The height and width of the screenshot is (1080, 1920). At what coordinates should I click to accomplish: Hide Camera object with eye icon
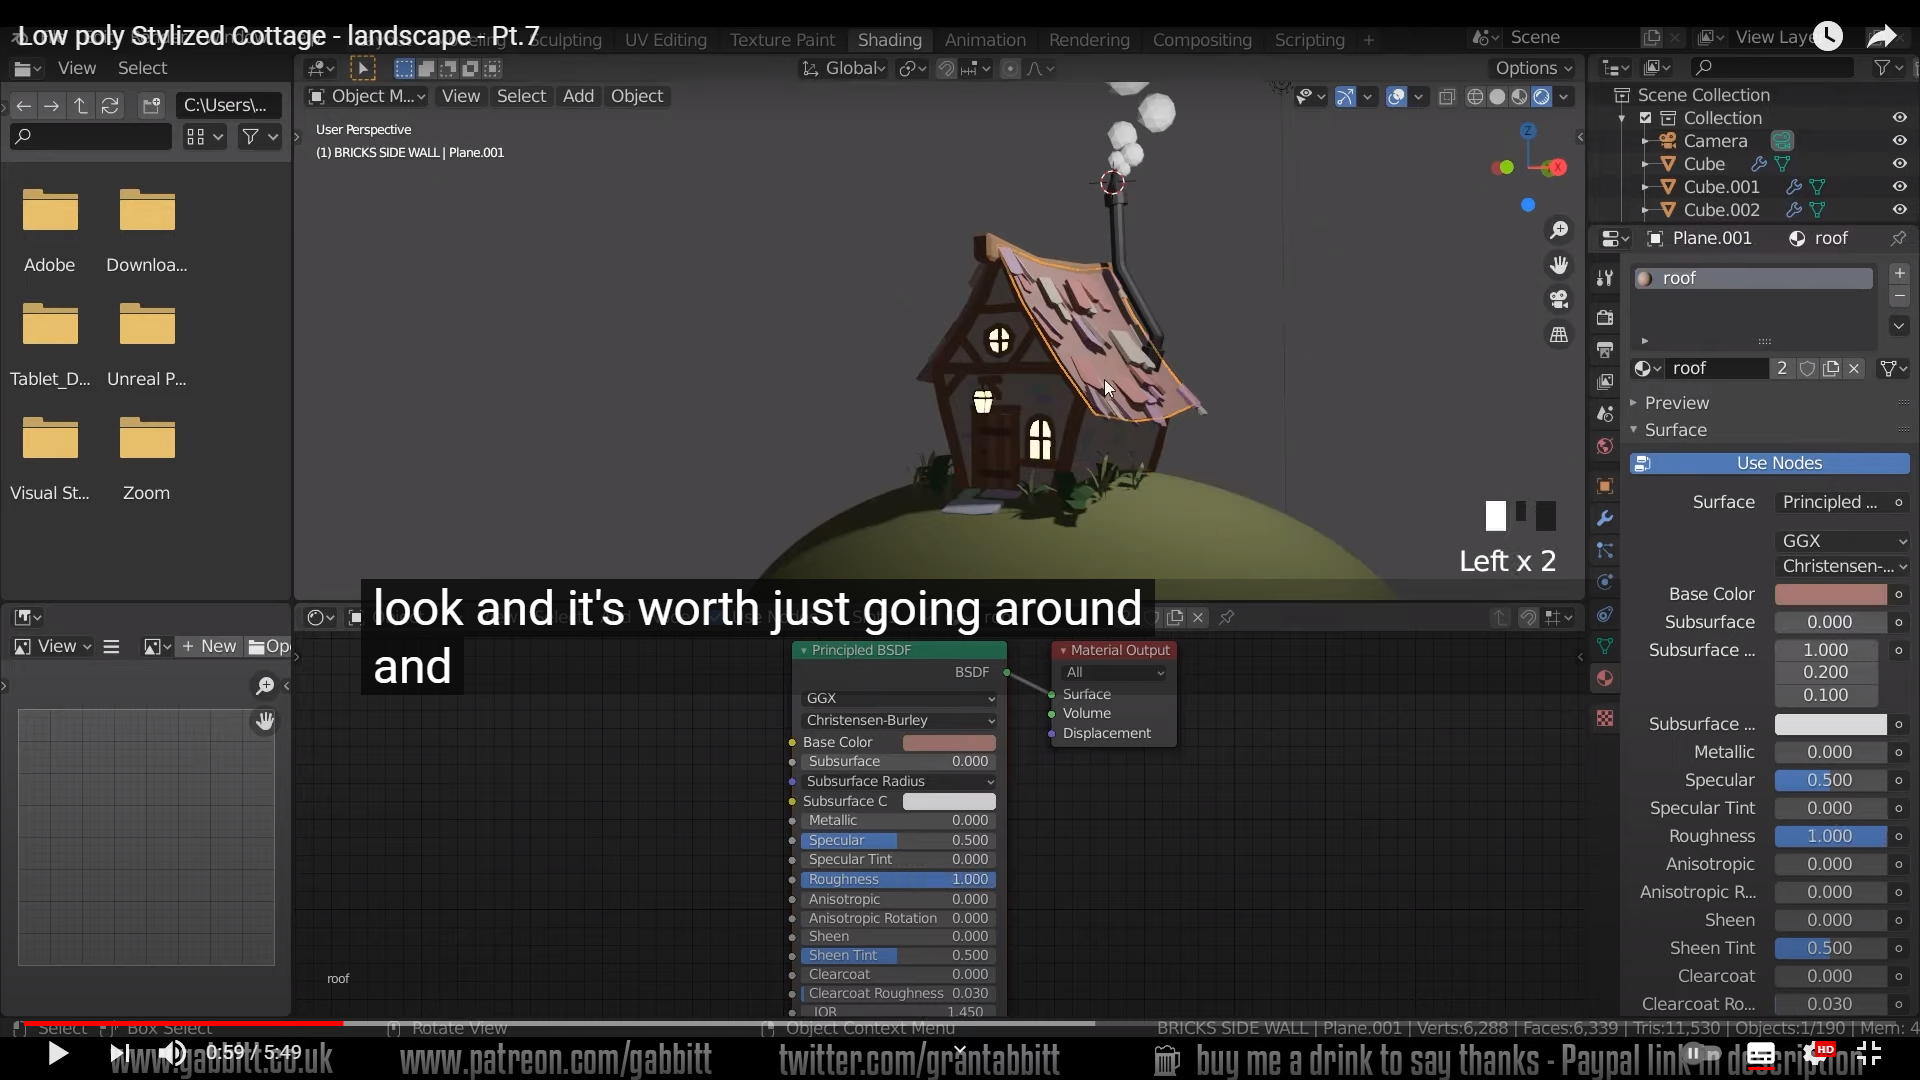click(1899, 141)
